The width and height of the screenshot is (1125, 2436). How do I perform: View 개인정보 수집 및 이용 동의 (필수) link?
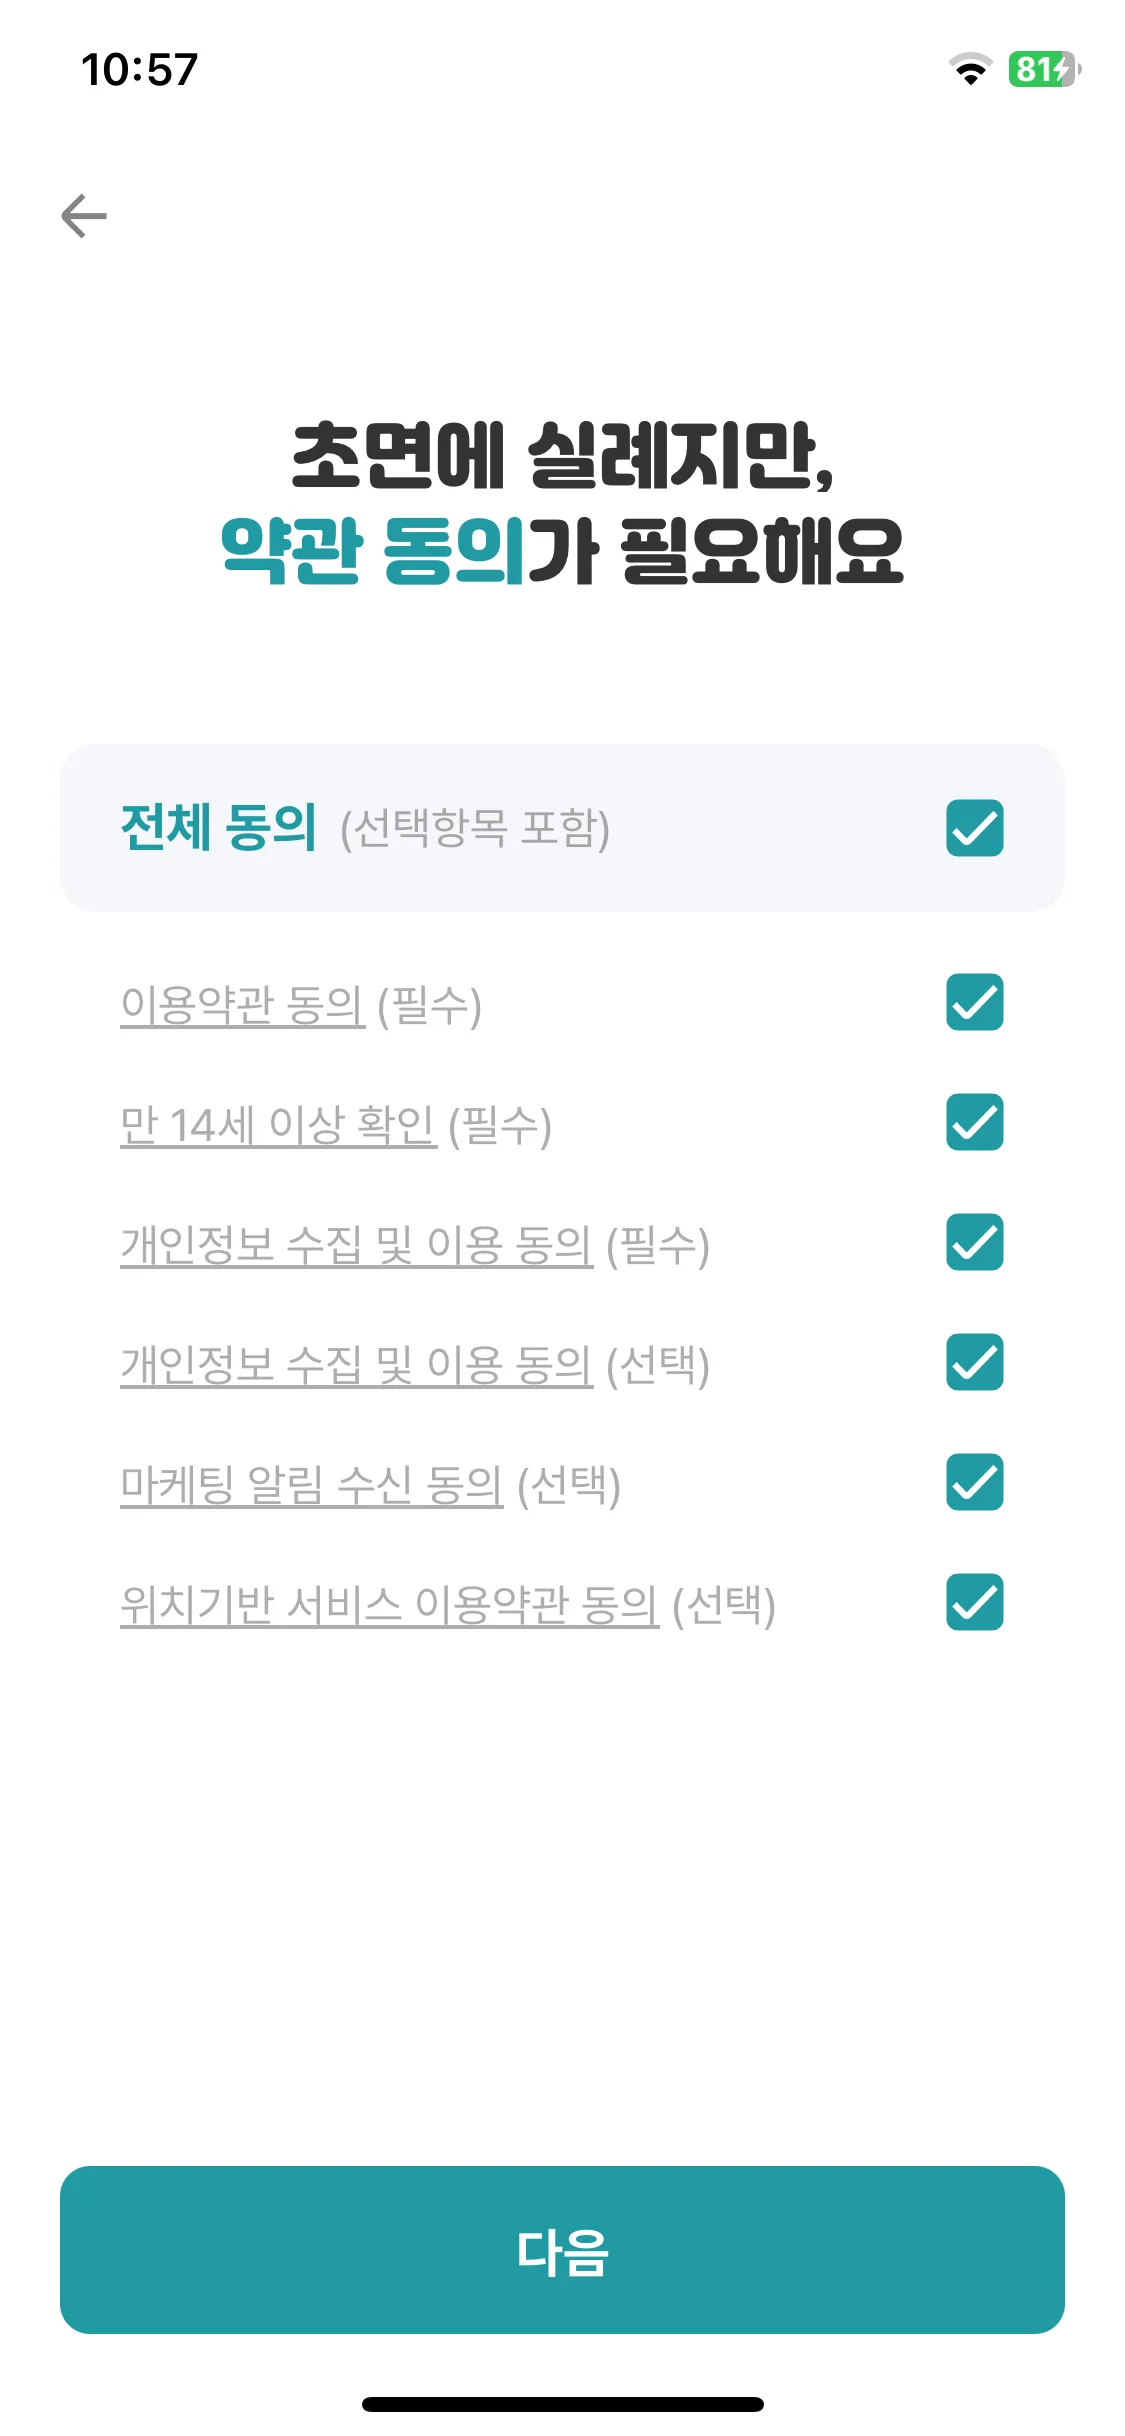357,1245
